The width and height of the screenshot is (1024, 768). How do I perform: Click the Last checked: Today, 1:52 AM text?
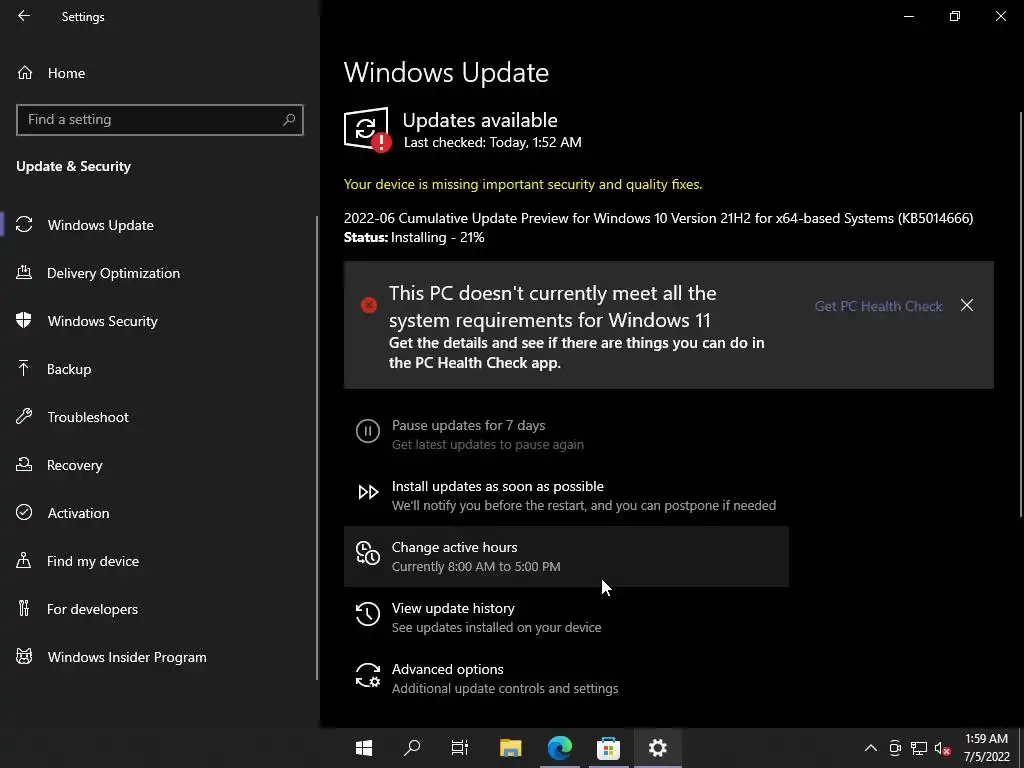click(x=492, y=142)
